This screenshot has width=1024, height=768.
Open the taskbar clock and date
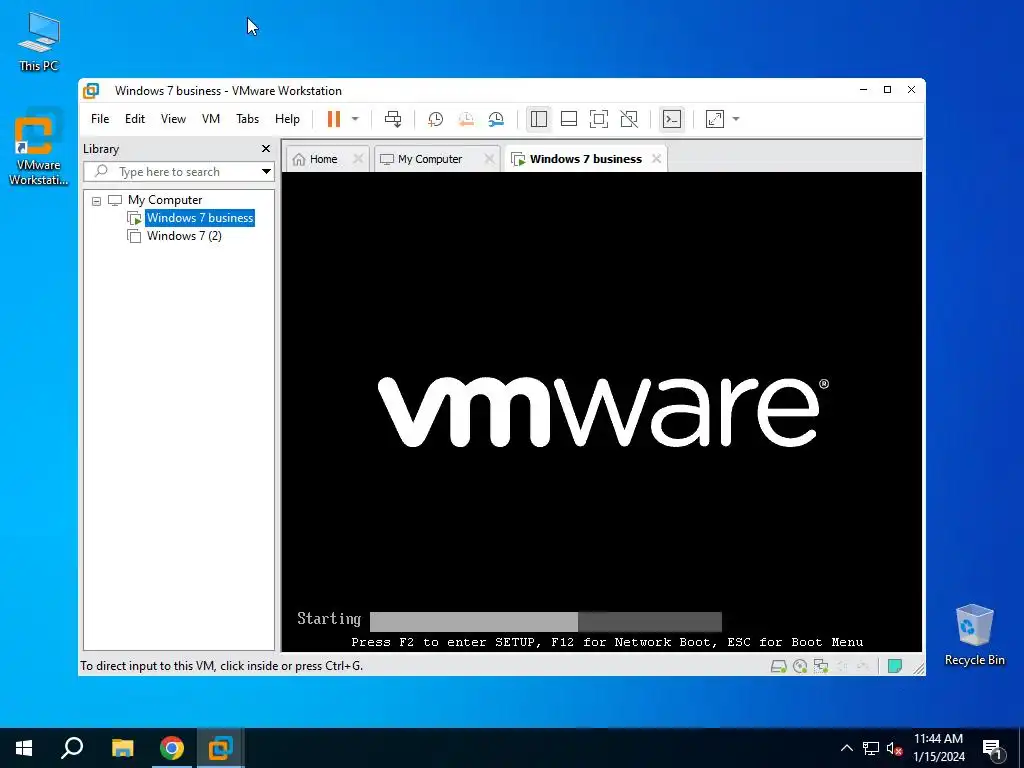pyautogui.click(x=938, y=748)
